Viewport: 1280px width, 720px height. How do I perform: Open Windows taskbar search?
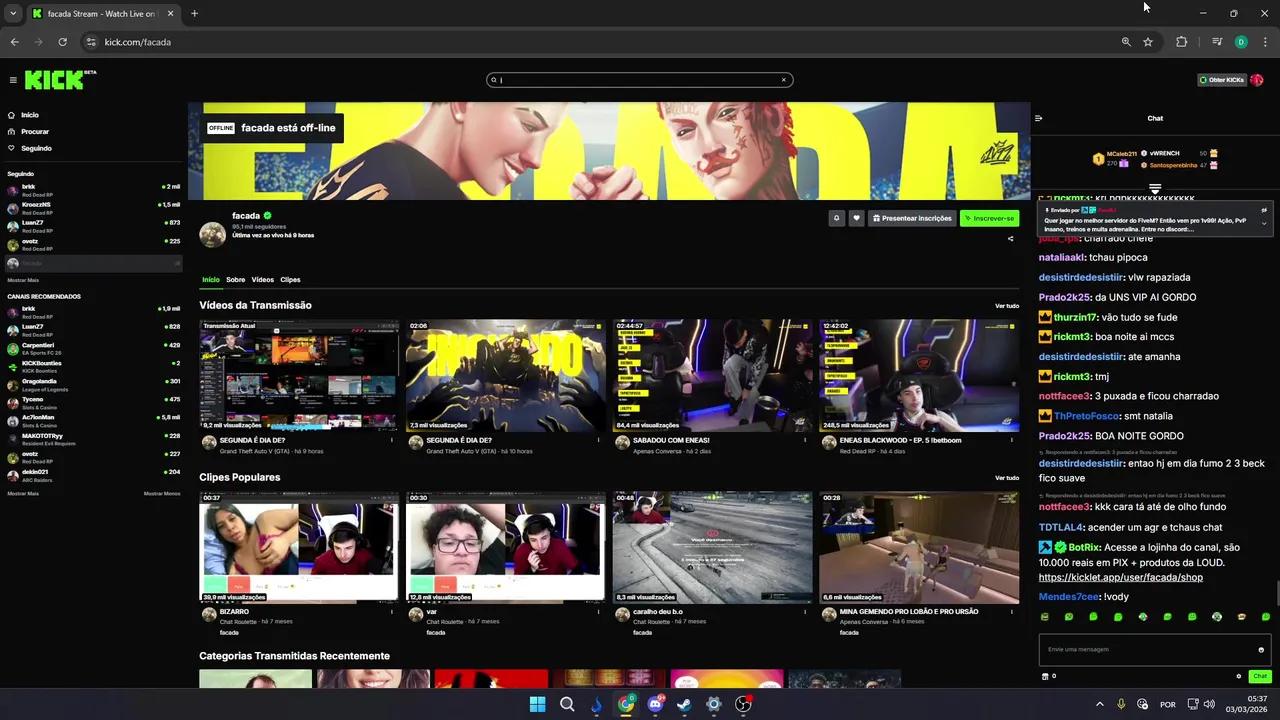click(567, 704)
